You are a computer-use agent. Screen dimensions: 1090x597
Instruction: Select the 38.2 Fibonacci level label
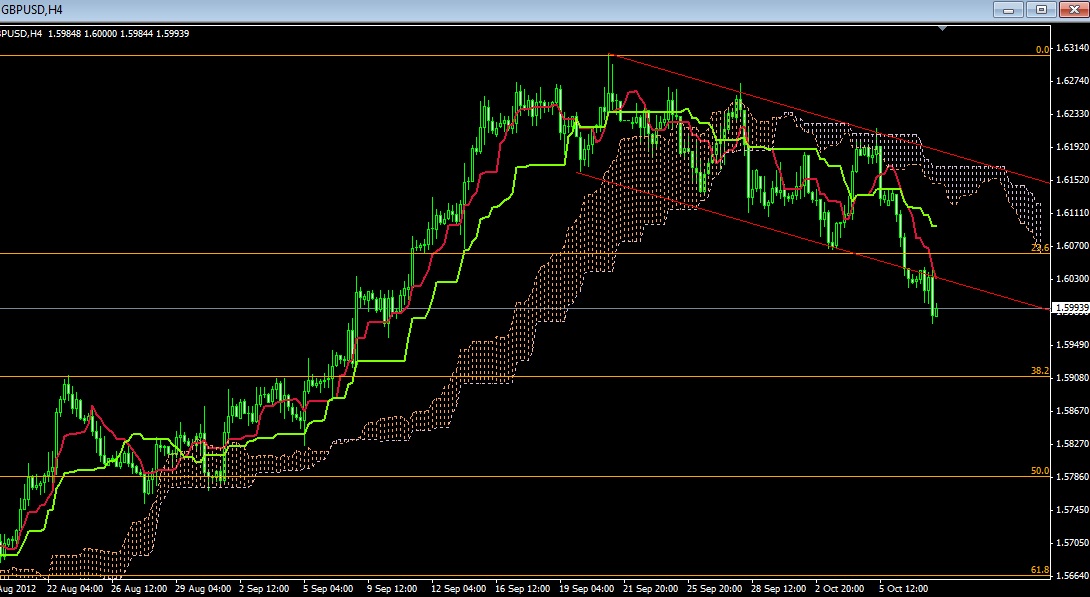[x=1040, y=371]
